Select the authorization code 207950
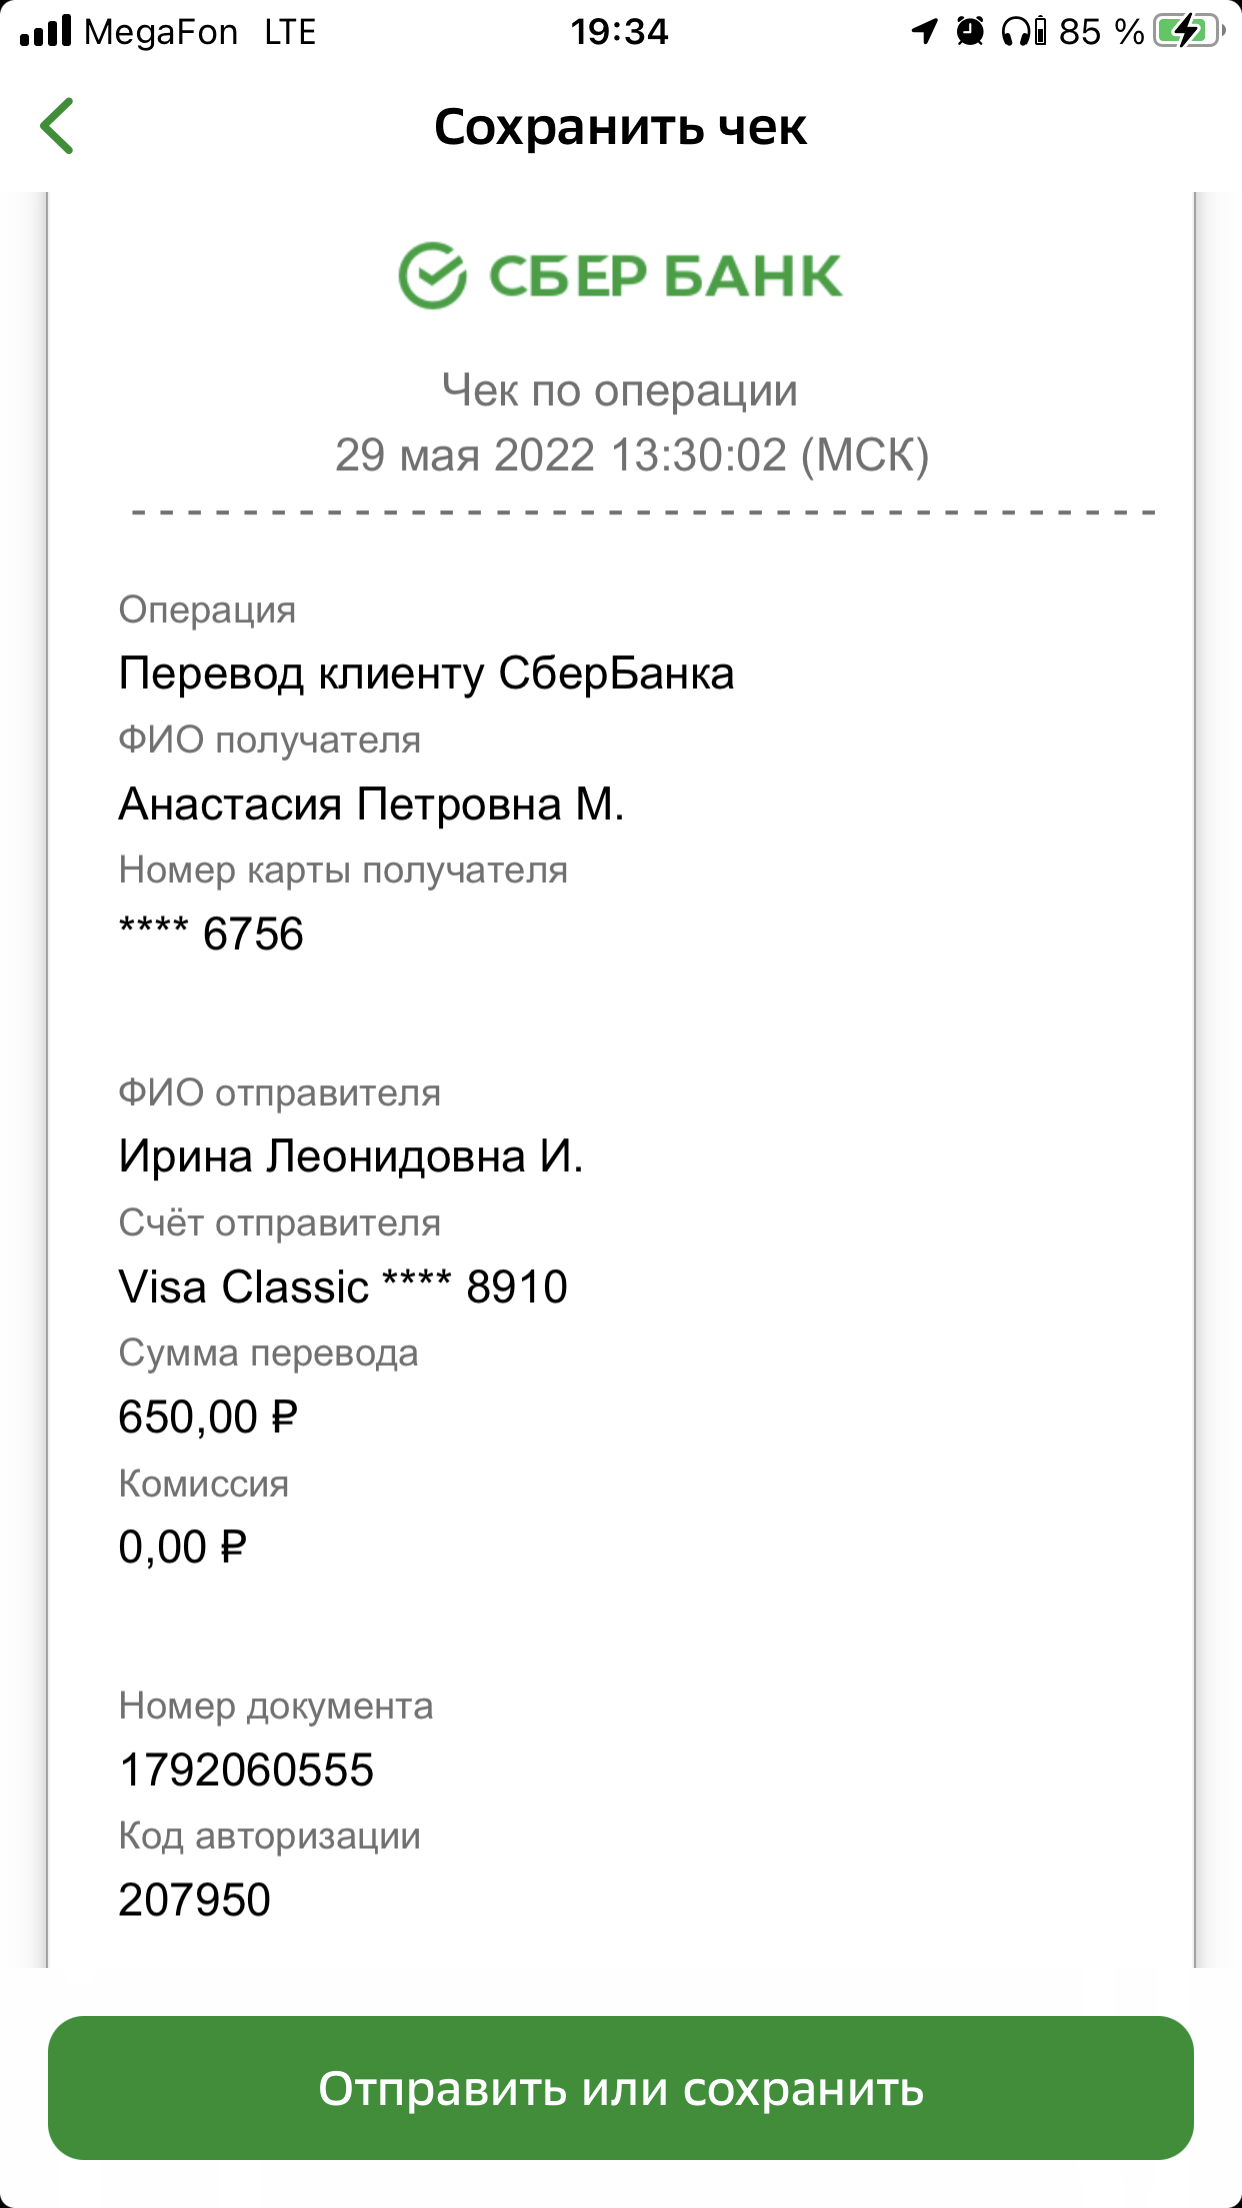Screen dimensions: 1242x2208 coord(195,1900)
